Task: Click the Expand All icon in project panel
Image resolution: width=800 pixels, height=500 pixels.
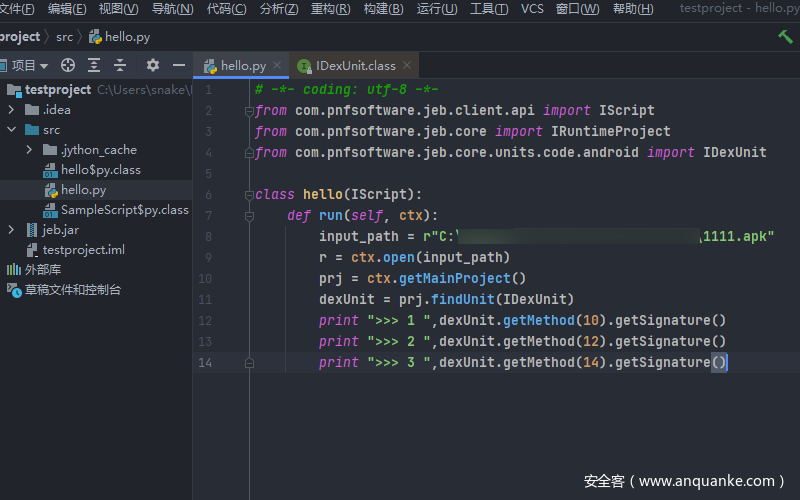Action: (x=94, y=65)
